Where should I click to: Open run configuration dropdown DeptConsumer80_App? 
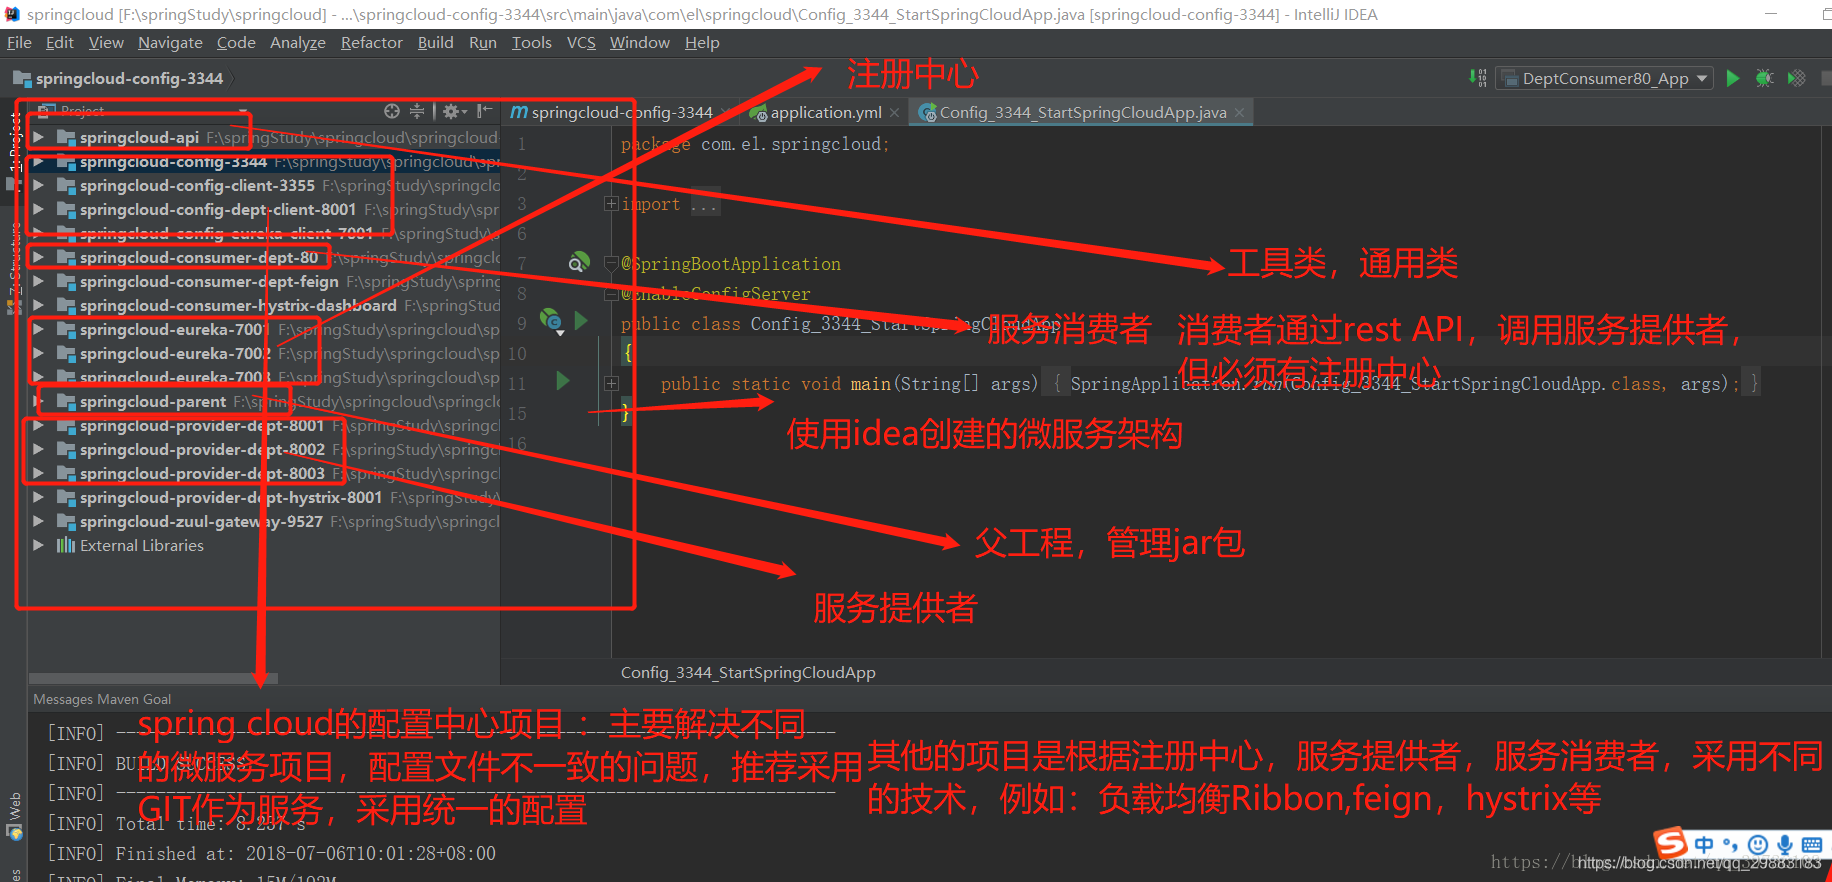(1605, 78)
